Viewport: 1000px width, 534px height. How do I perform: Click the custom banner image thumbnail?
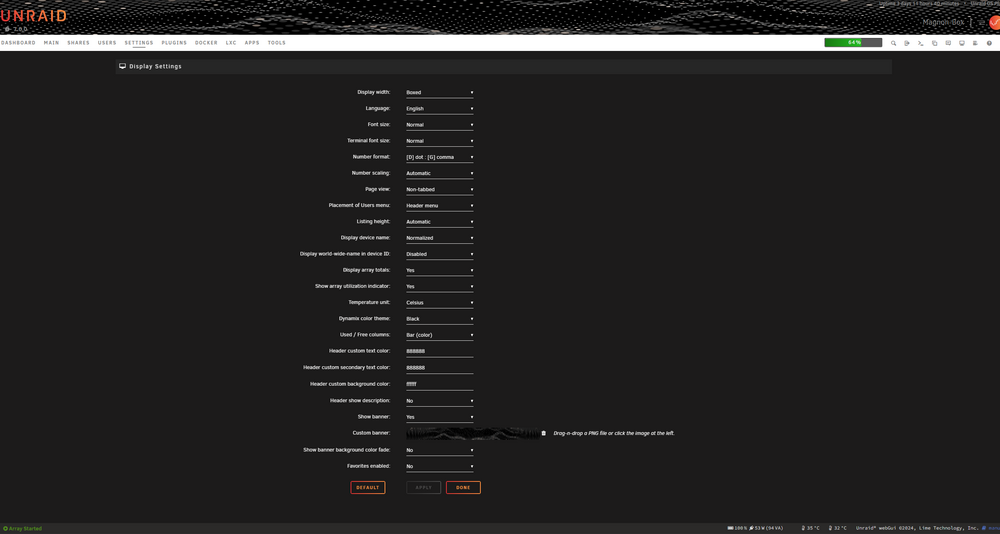(x=472, y=433)
